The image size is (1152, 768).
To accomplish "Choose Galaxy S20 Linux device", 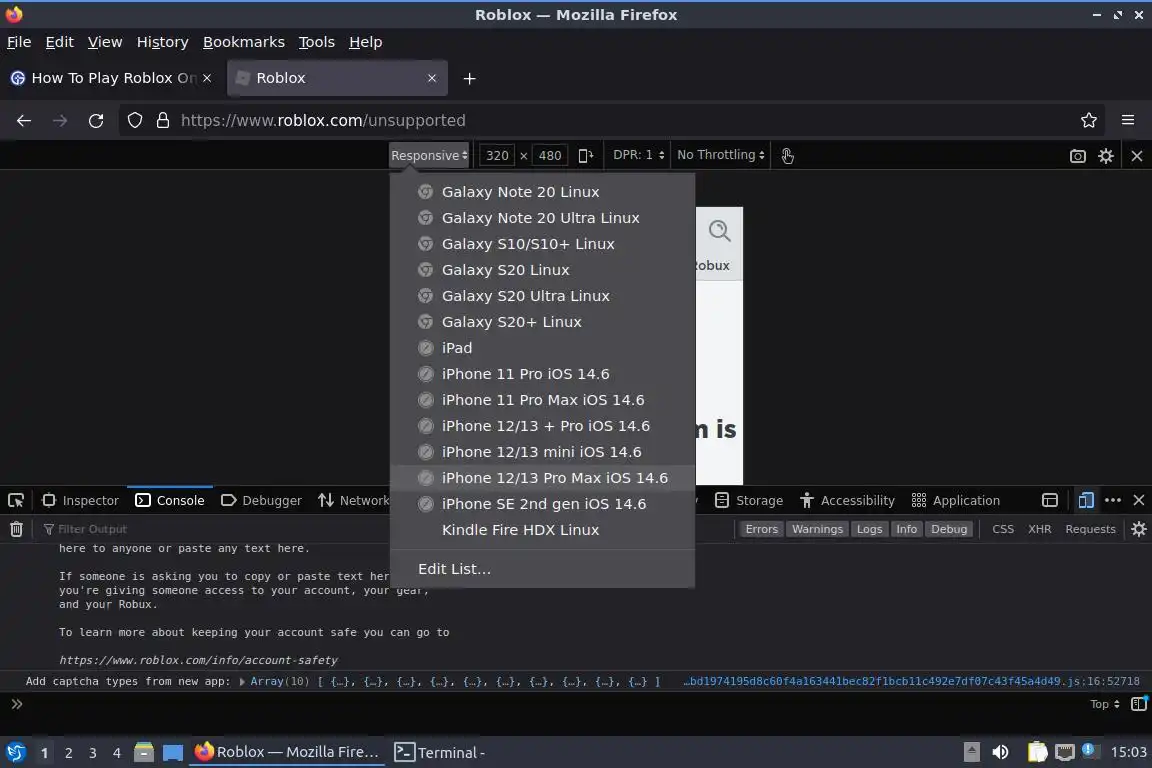I will click(x=542, y=270).
